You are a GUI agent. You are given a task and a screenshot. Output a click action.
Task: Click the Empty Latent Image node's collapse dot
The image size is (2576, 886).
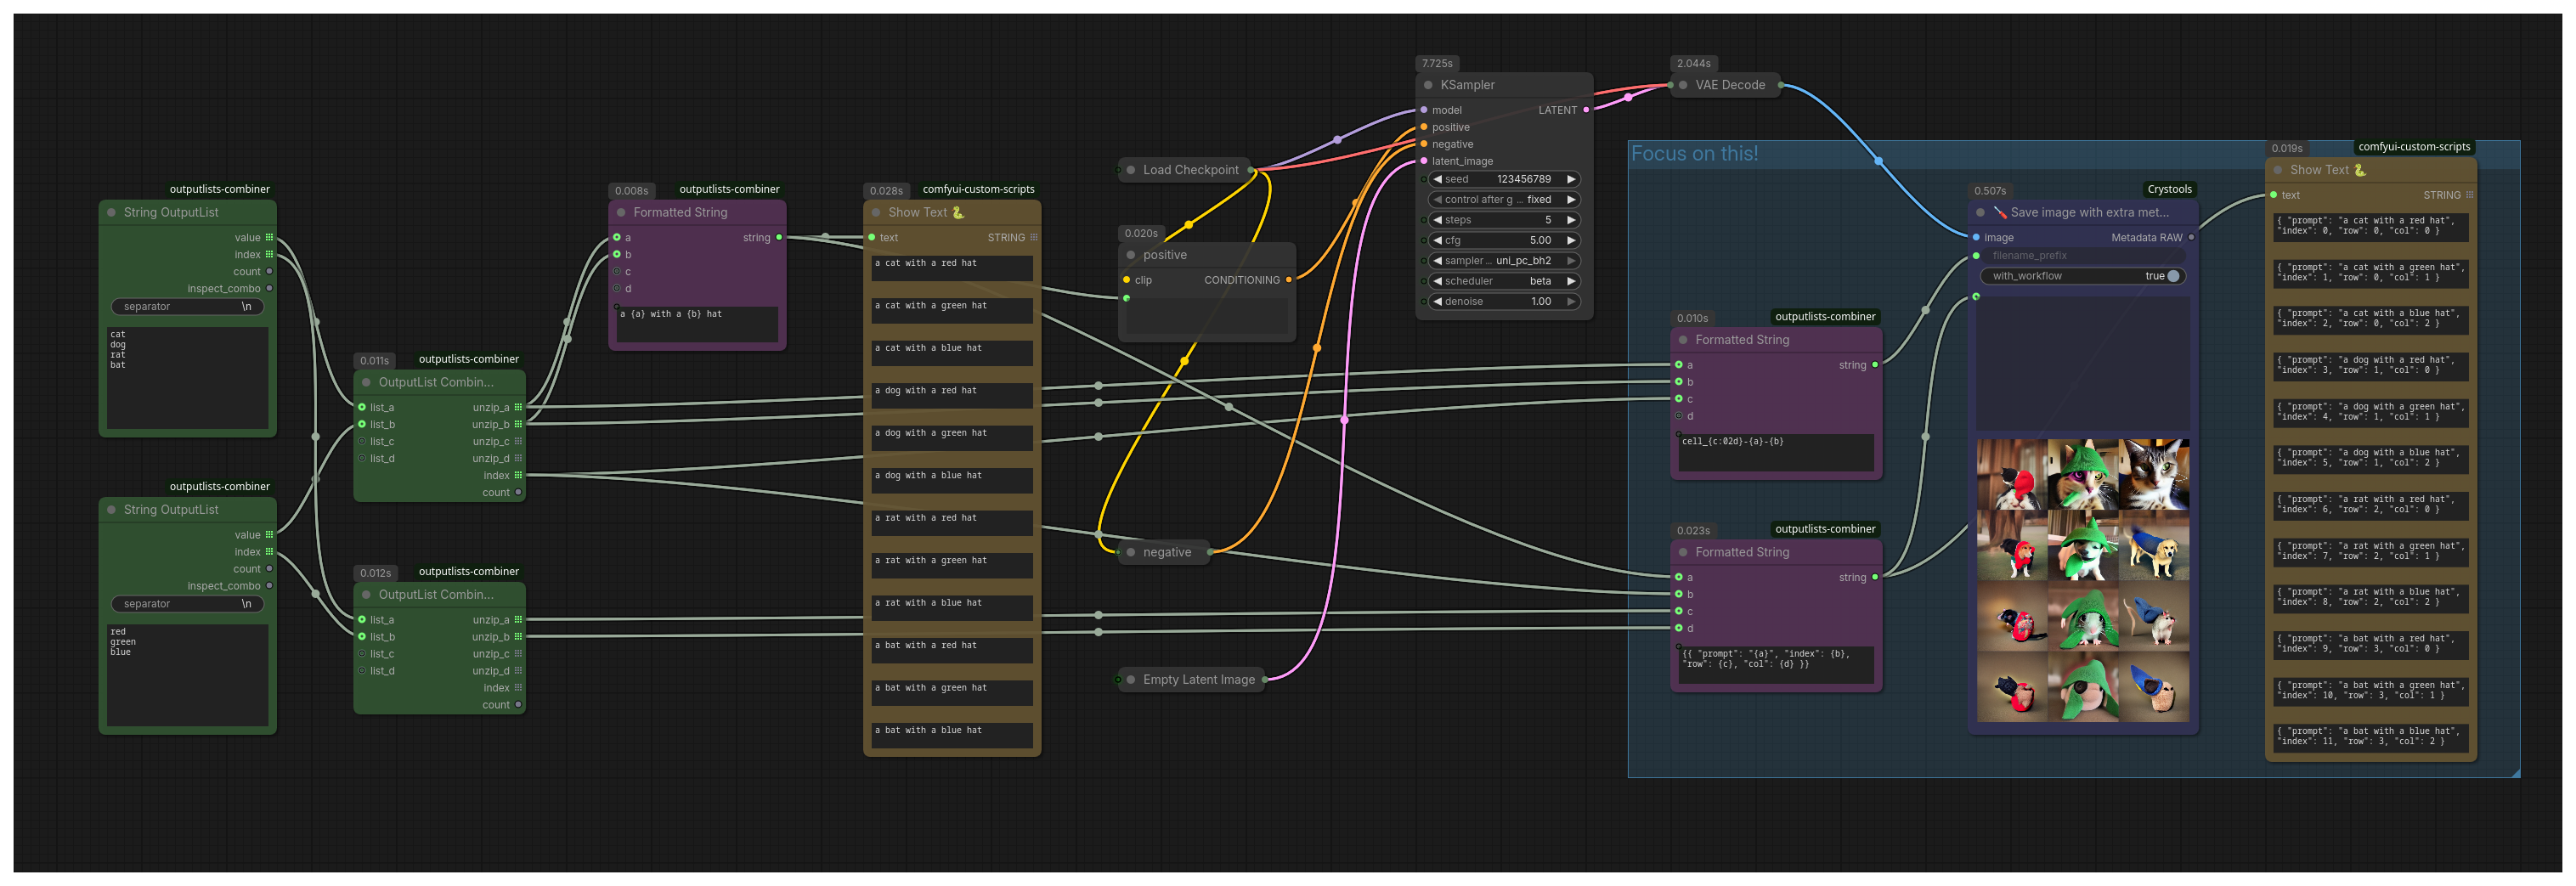1131,680
